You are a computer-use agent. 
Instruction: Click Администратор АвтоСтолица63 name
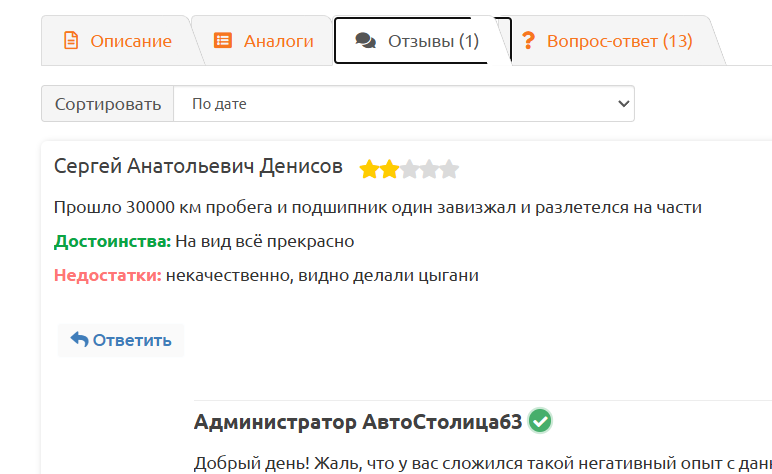358,422
